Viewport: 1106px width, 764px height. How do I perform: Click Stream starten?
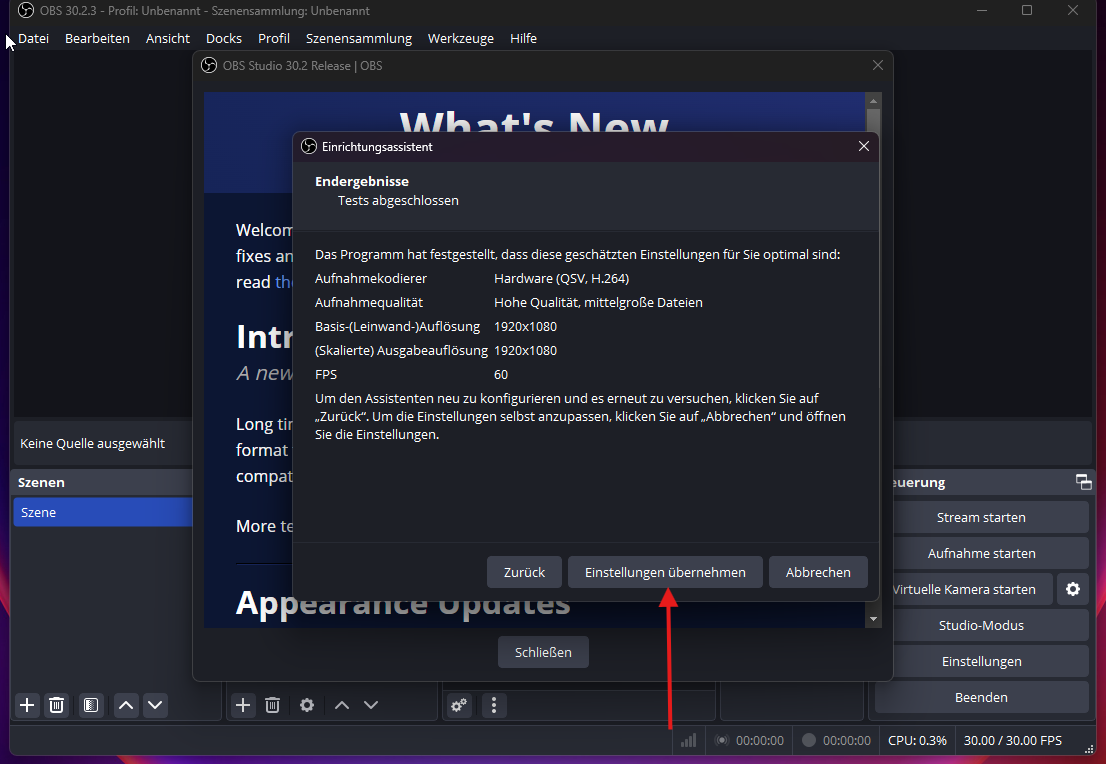point(981,517)
